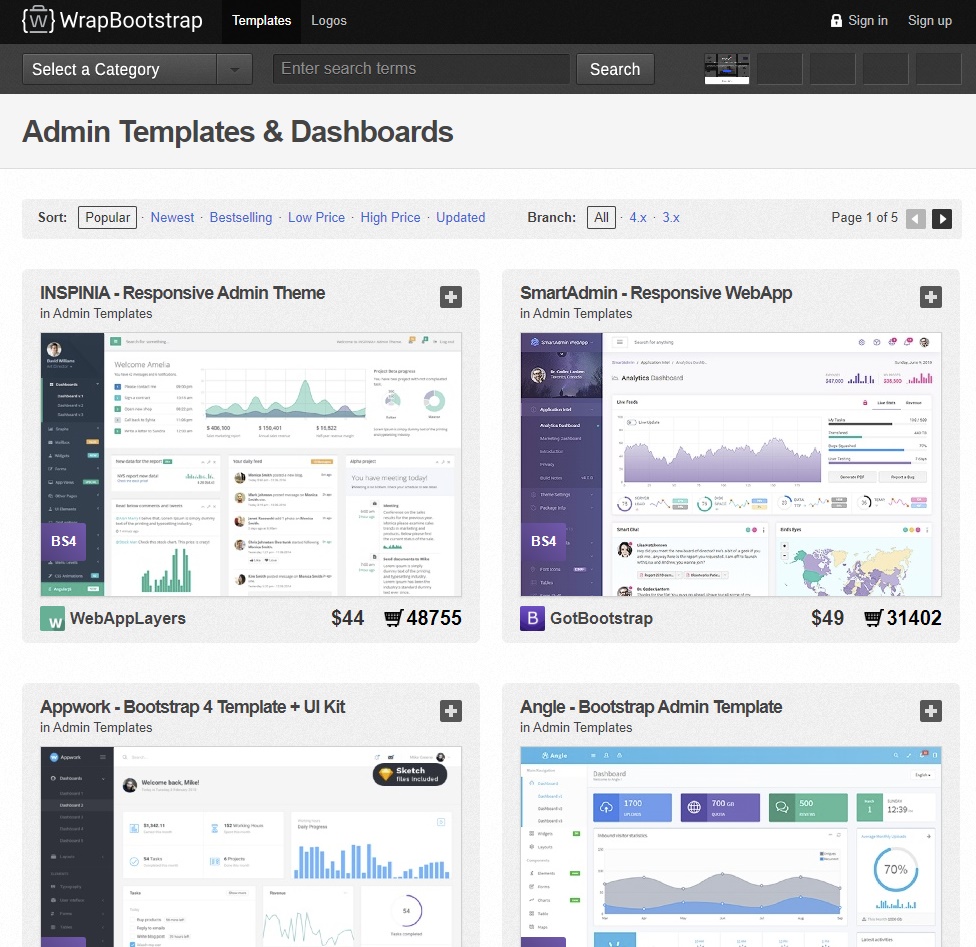Open WebAppLayers seller avatar icon
Image resolution: width=976 pixels, height=947 pixels.
click(x=53, y=618)
